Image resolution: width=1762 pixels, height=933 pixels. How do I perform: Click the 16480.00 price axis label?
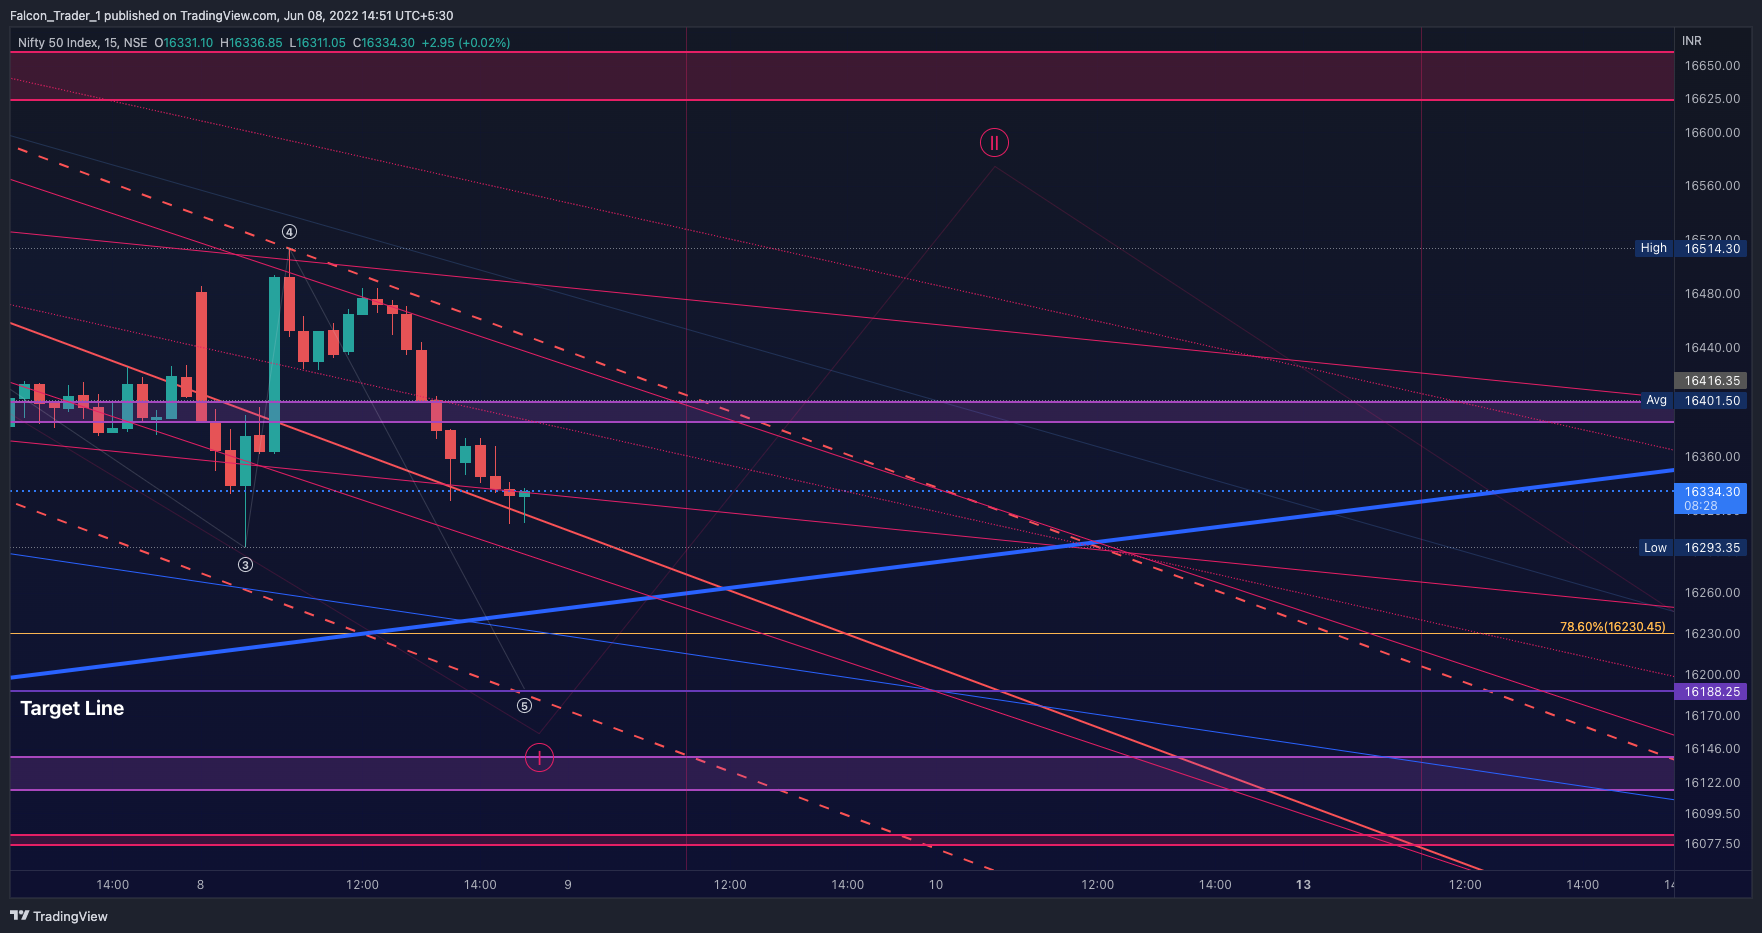[1712, 294]
